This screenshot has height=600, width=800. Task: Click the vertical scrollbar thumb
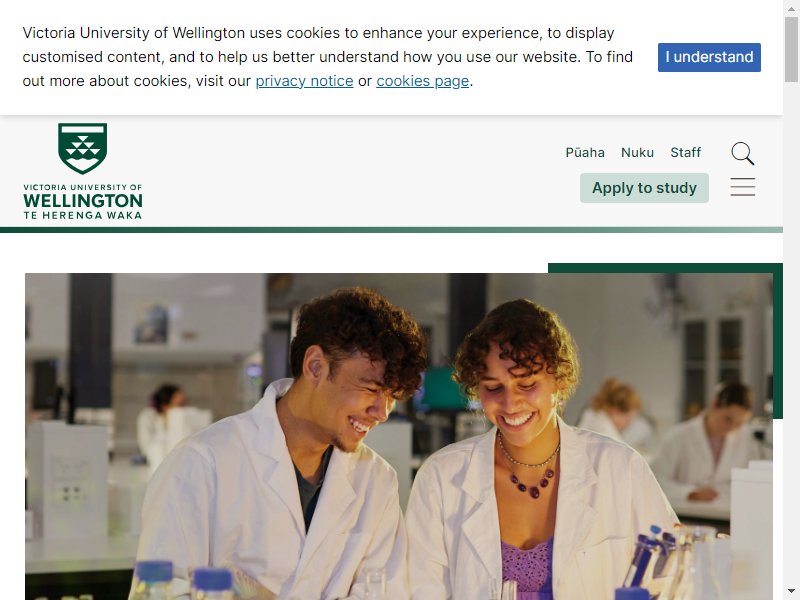792,49
